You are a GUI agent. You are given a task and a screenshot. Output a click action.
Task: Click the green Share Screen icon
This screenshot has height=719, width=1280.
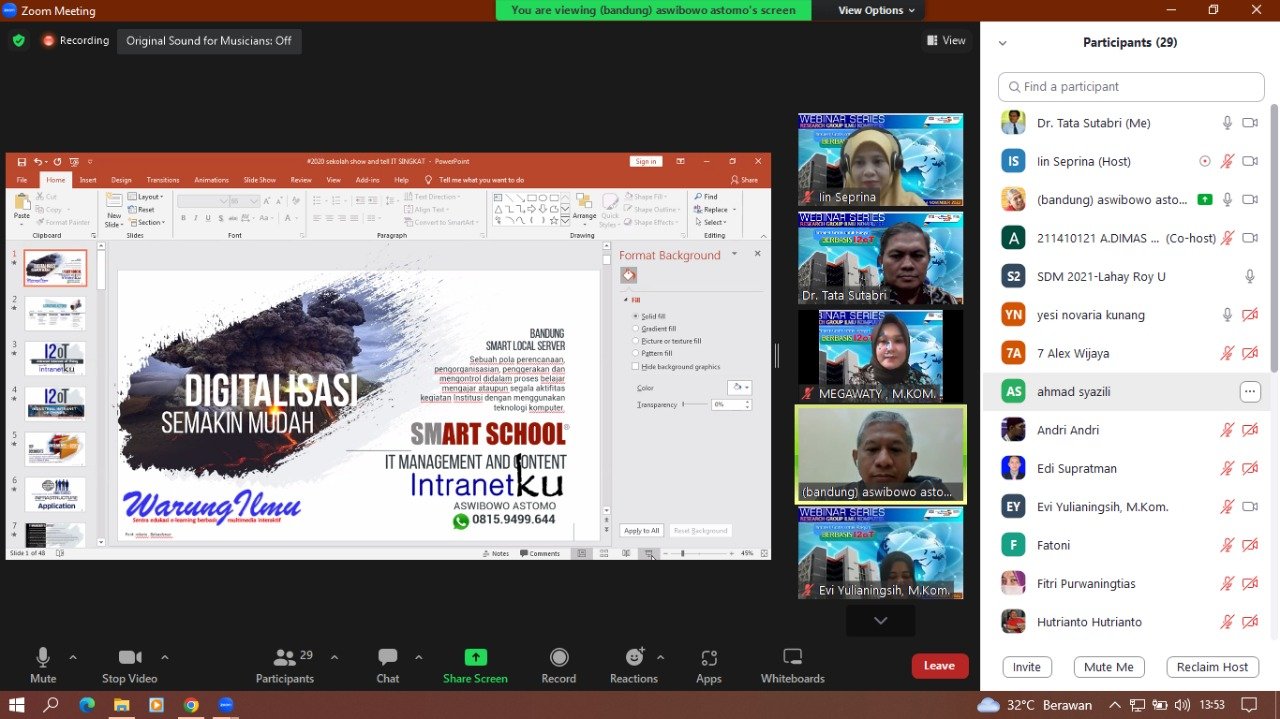tap(476, 657)
